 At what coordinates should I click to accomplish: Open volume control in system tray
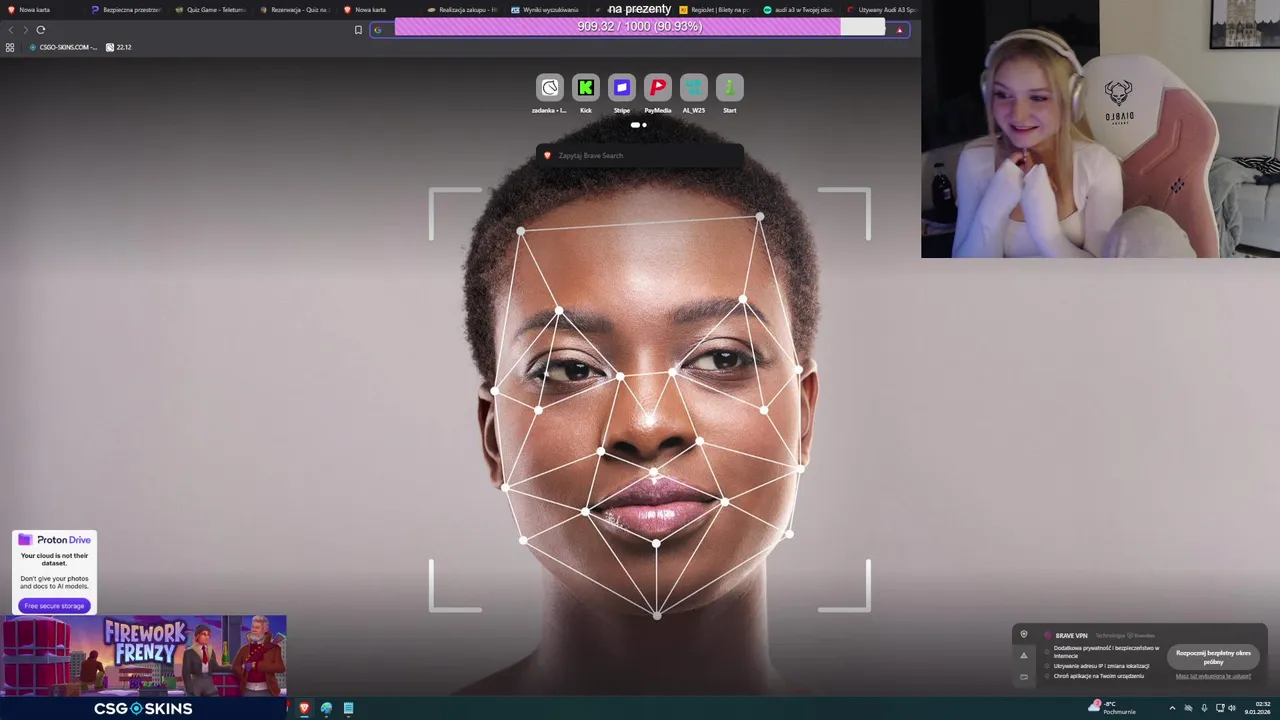[x=1233, y=708]
